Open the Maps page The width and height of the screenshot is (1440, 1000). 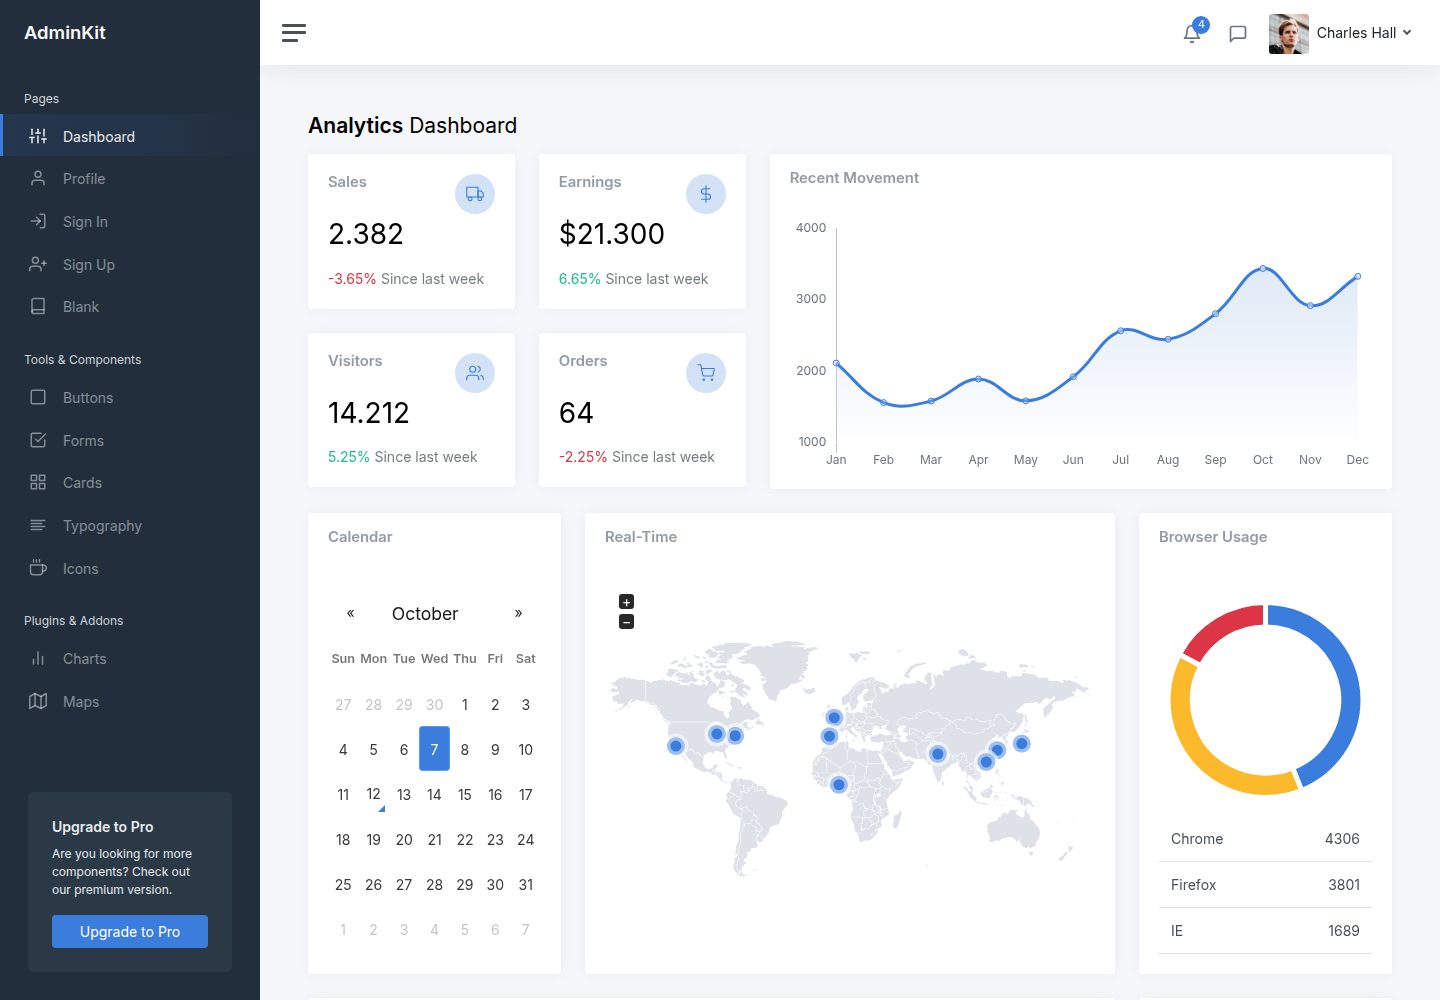(130, 701)
